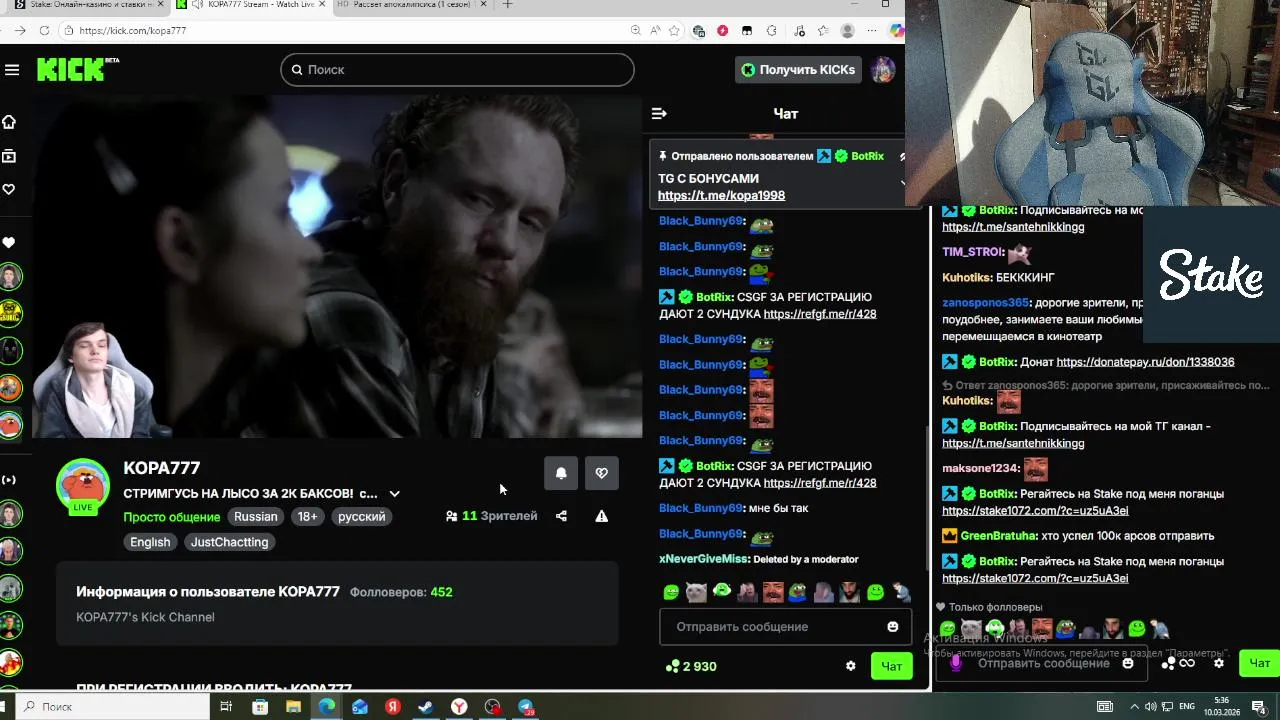Image resolution: width=1280 pixels, height=720 pixels.
Task: Open right chat settings gear
Action: tap(1219, 663)
